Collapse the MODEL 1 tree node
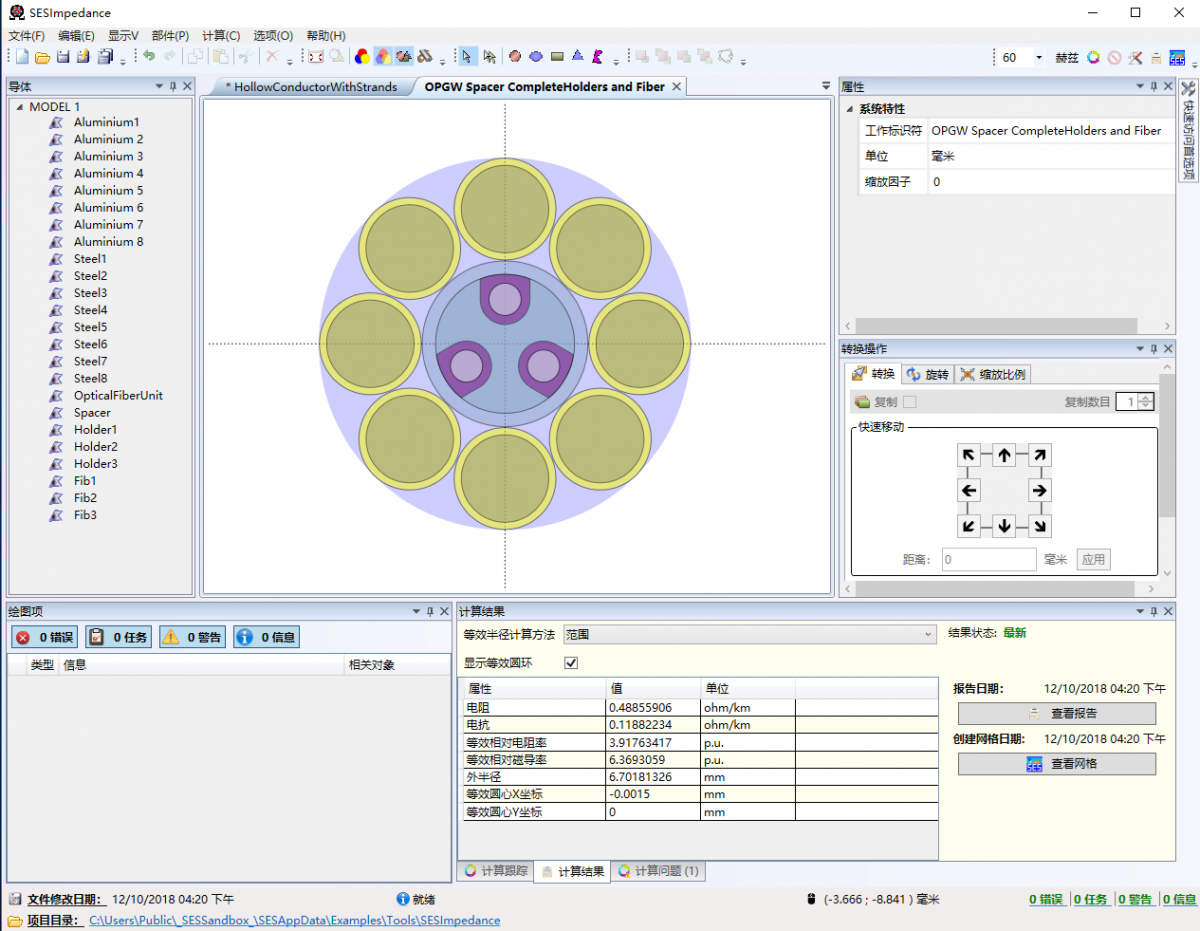1200x931 pixels. [x=18, y=106]
